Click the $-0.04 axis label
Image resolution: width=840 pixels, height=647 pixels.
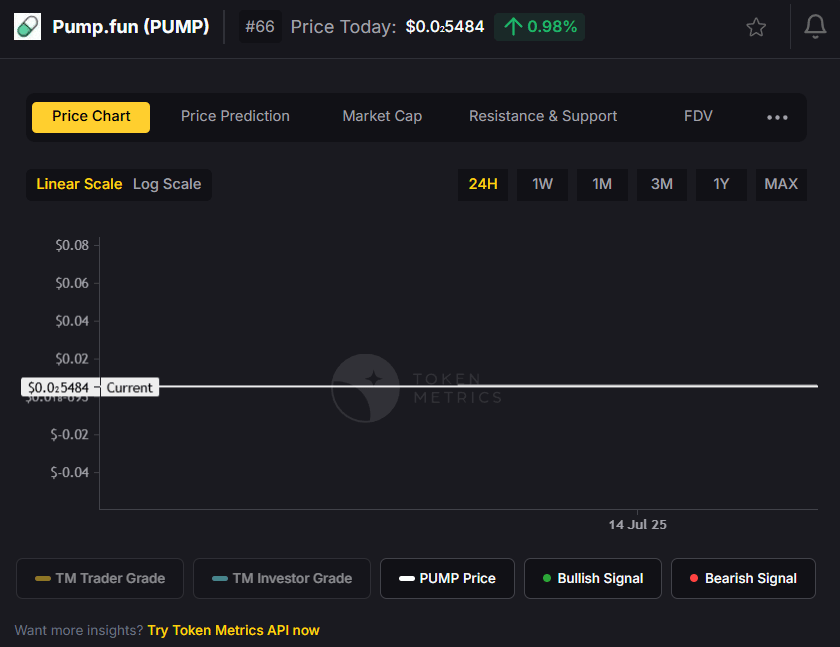pyautogui.click(x=70, y=472)
